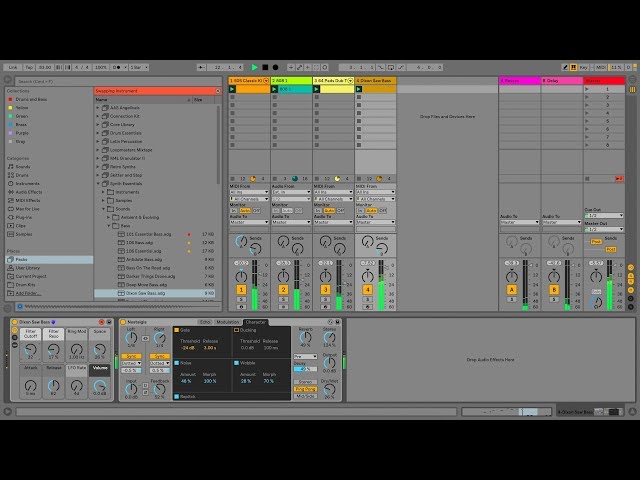Image resolution: width=640 pixels, height=480 pixels.
Task: Click the browser search field
Action: tap(118, 81)
